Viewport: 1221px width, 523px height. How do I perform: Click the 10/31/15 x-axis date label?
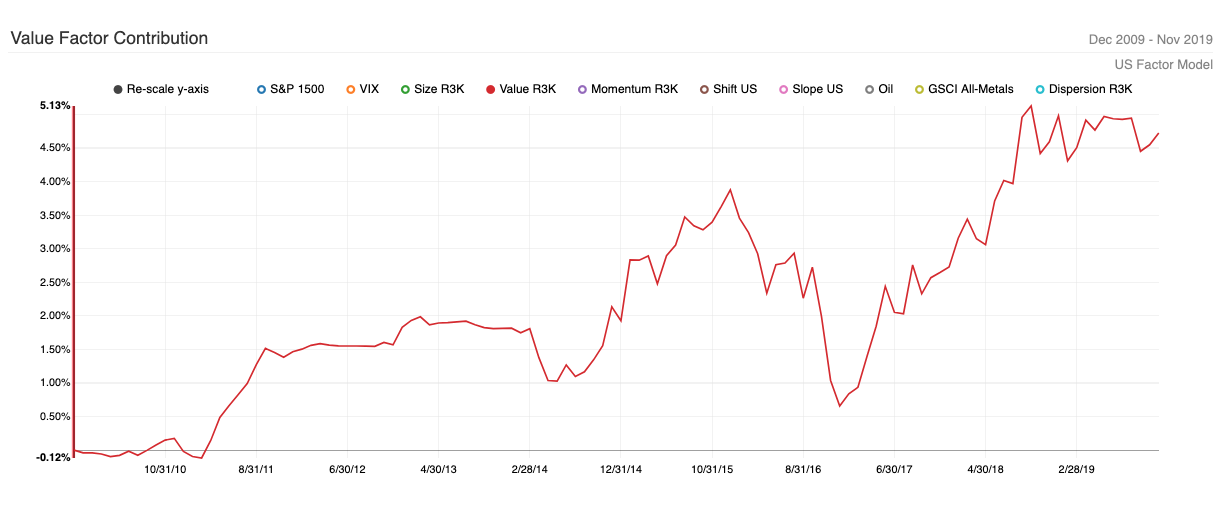(x=712, y=468)
